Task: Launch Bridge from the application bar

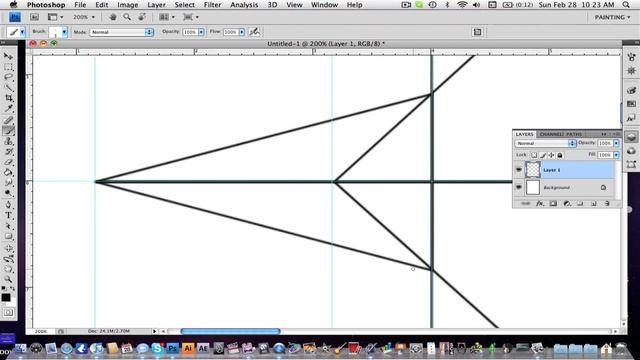Action: click(x=34, y=17)
